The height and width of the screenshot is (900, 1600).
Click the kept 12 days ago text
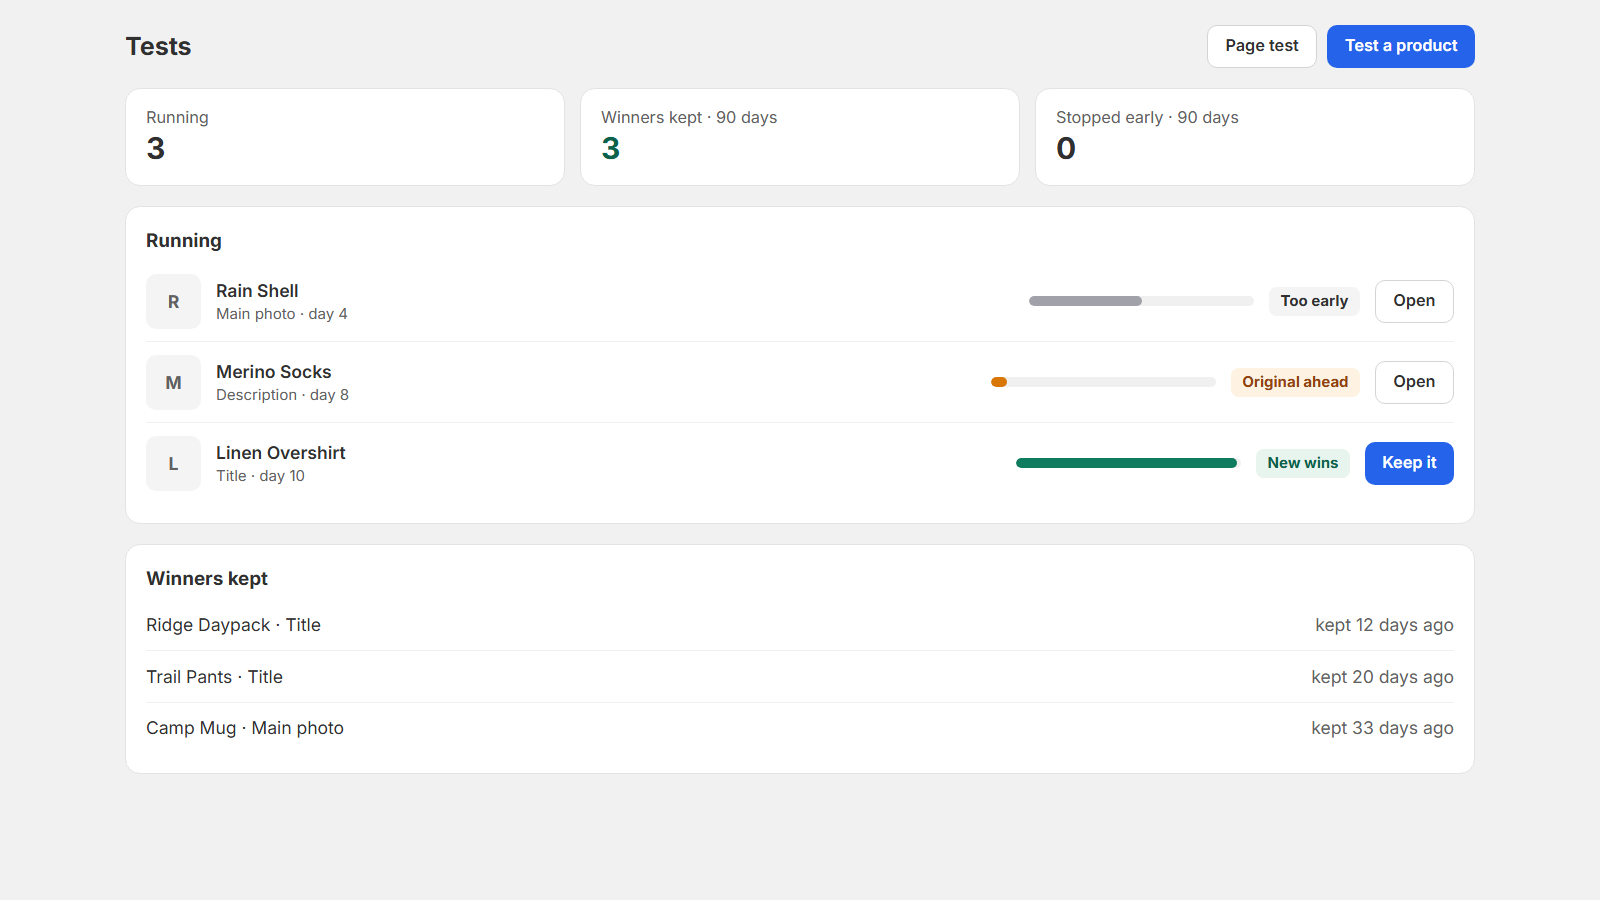[x=1384, y=625]
